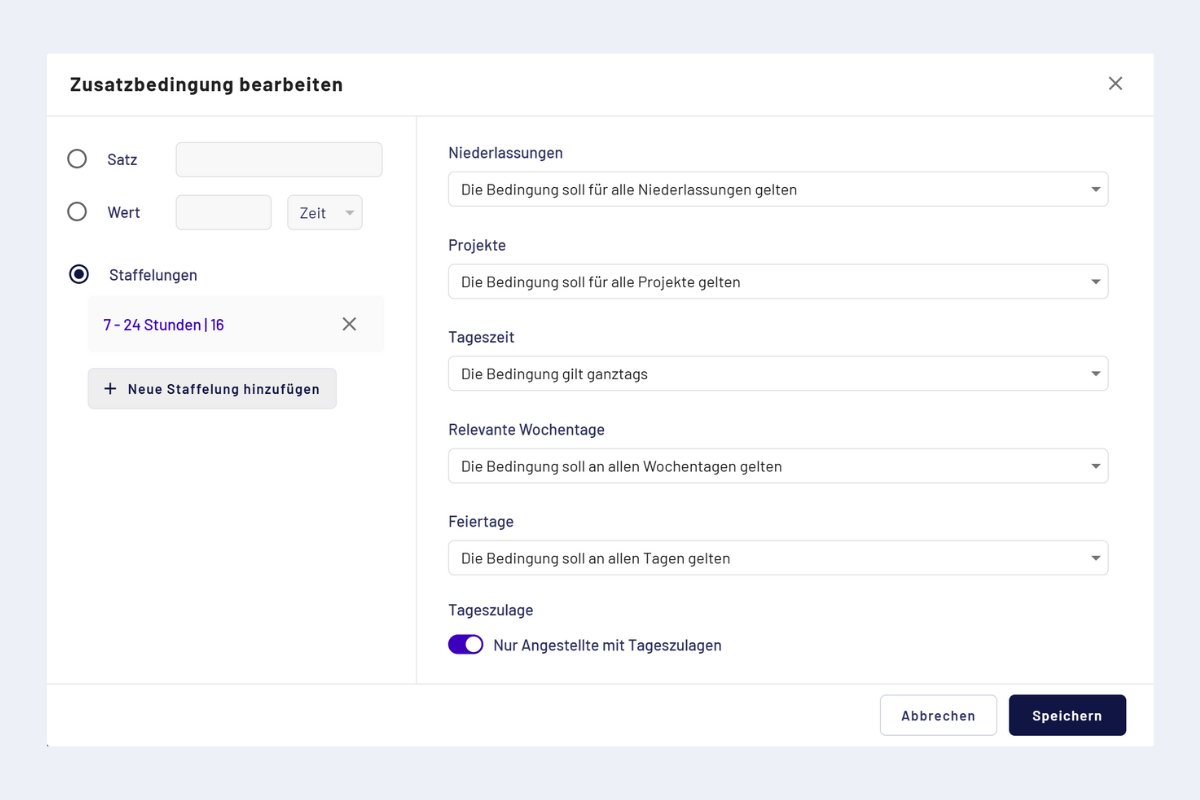Select the Staffelungen radio button
Image resolution: width=1200 pixels, height=800 pixels.
79,274
